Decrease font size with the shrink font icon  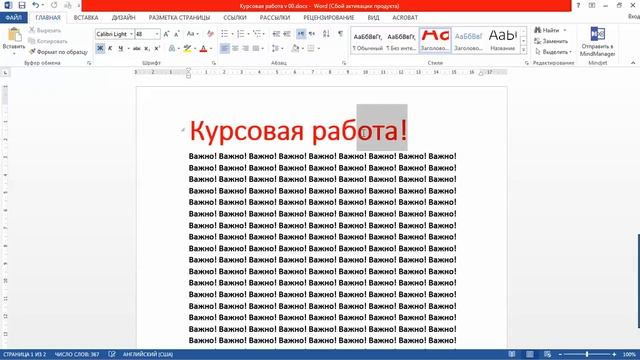(x=176, y=34)
